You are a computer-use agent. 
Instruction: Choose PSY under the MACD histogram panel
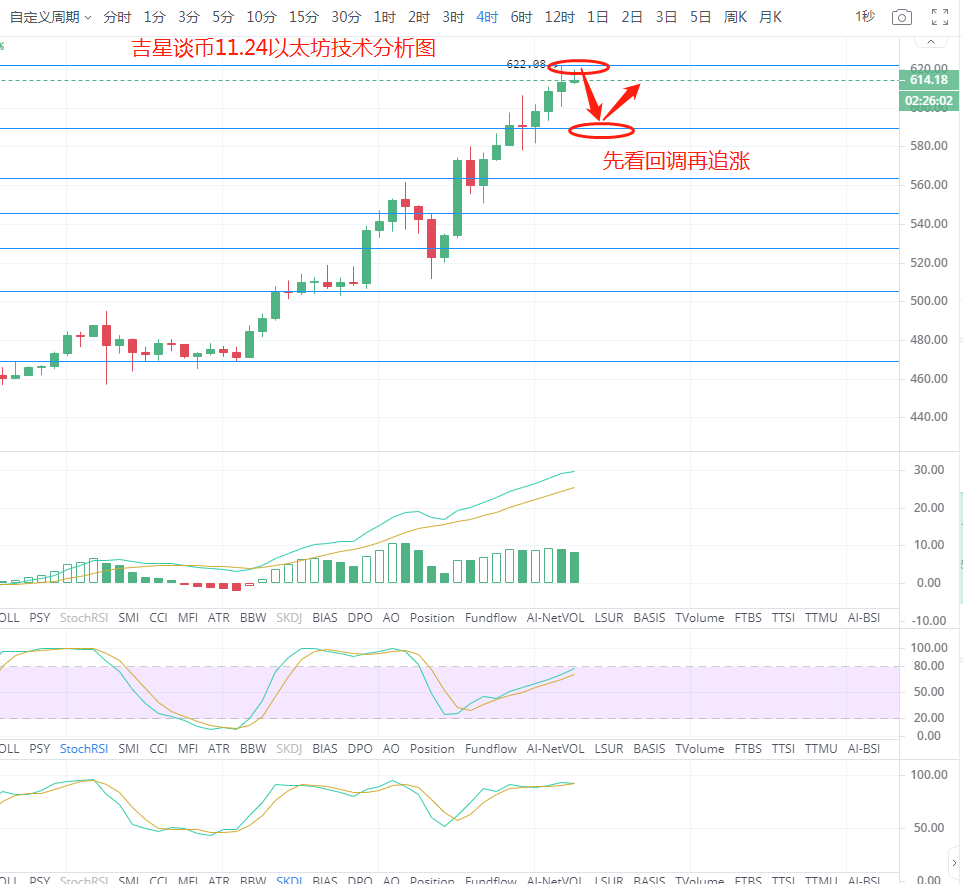tap(40, 617)
